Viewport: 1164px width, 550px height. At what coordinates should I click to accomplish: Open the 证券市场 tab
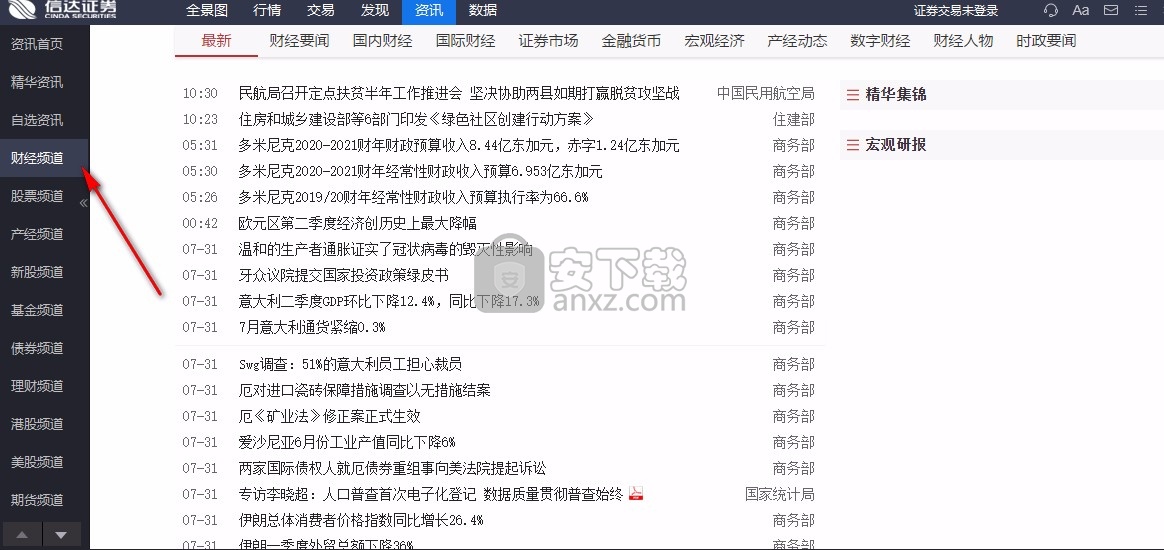(549, 41)
